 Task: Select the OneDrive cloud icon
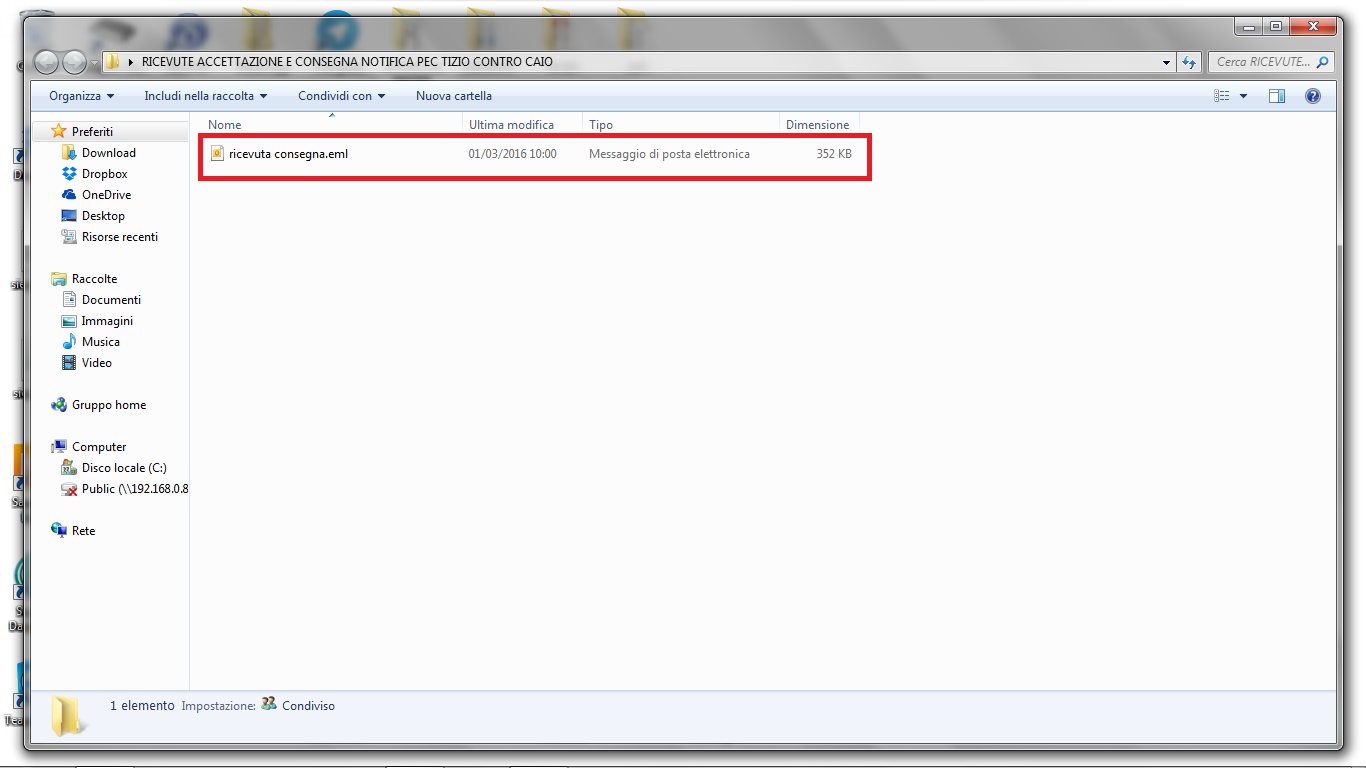(x=69, y=195)
